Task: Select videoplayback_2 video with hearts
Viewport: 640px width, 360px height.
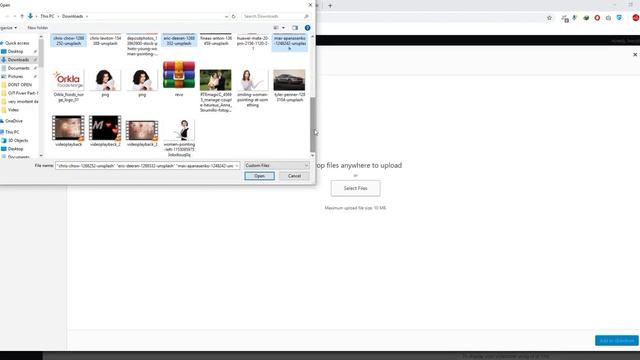Action: (105, 128)
